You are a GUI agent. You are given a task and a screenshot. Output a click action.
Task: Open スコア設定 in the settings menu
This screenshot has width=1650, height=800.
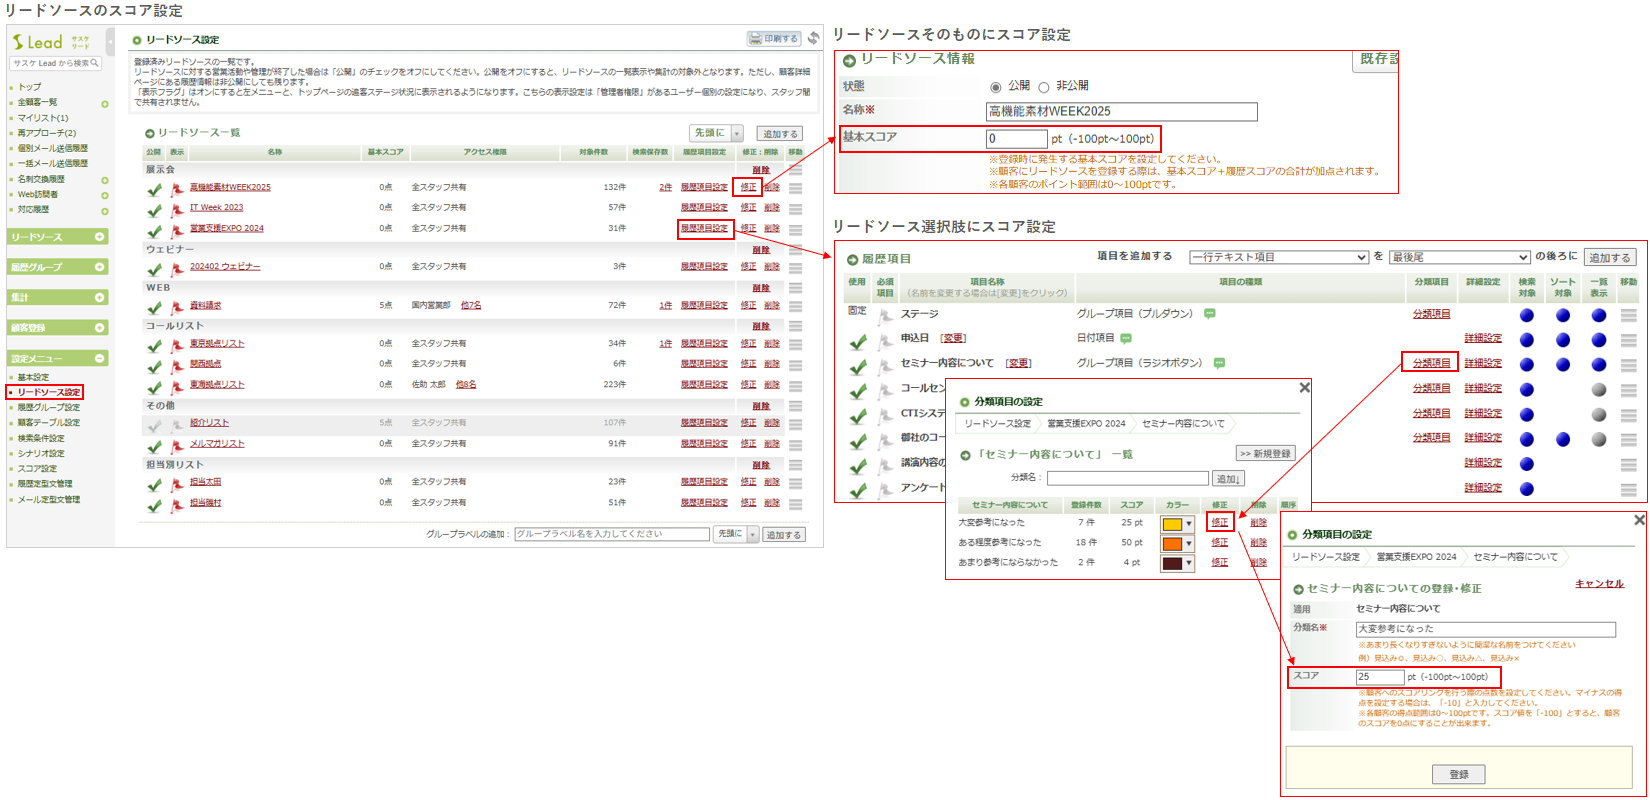37,469
